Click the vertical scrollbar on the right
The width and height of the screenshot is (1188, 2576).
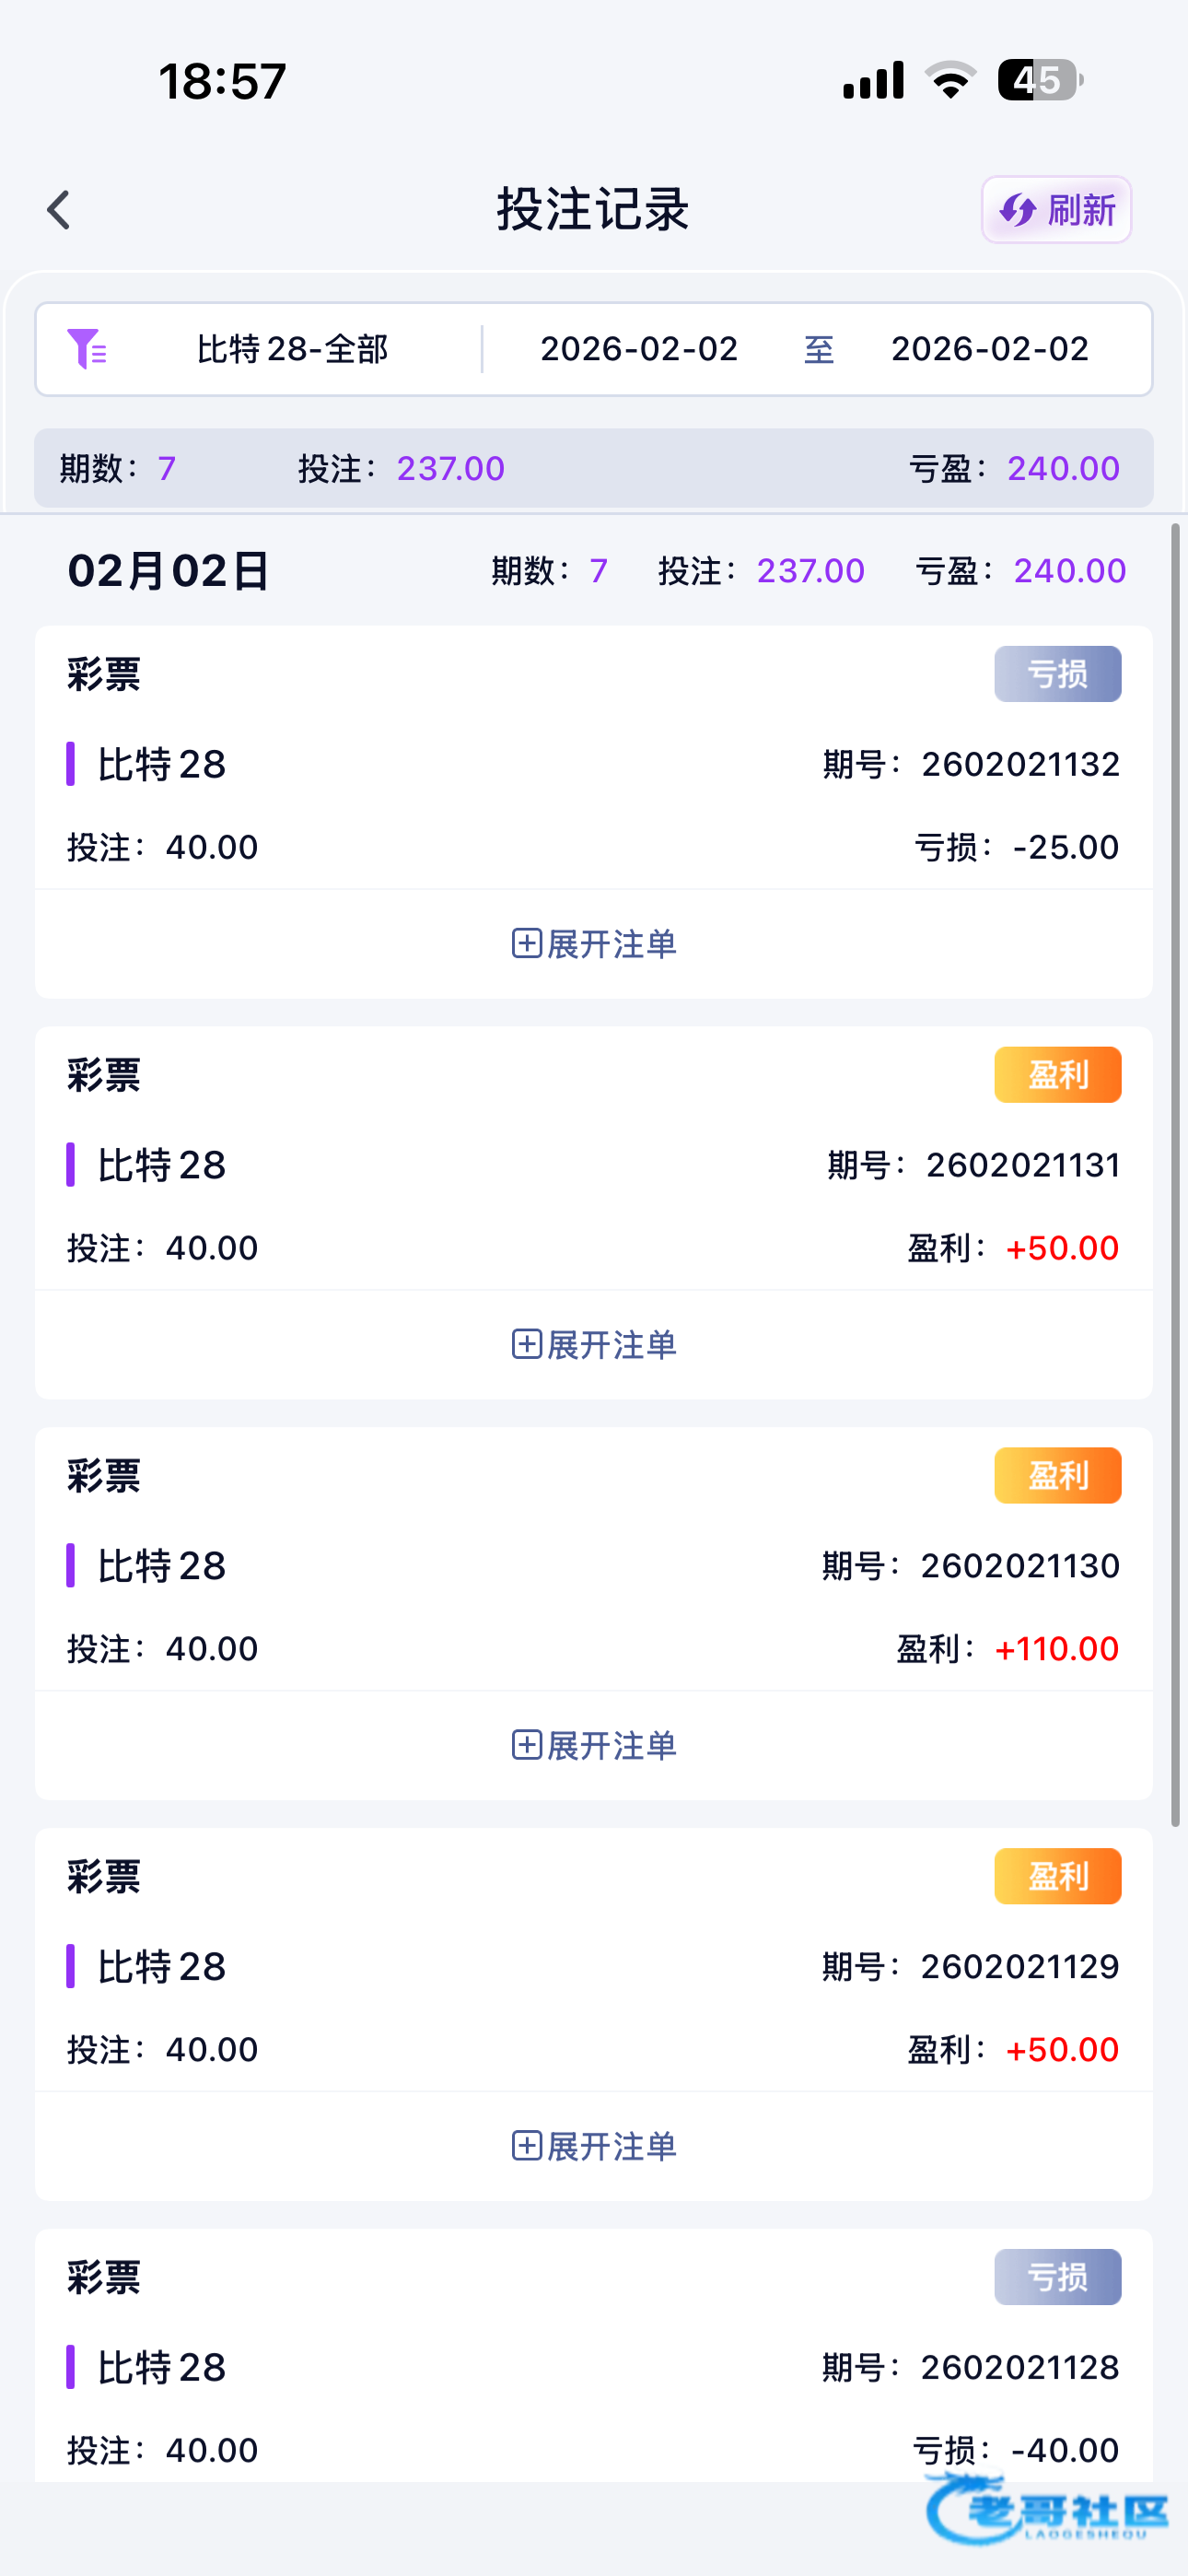pos(1176,1170)
